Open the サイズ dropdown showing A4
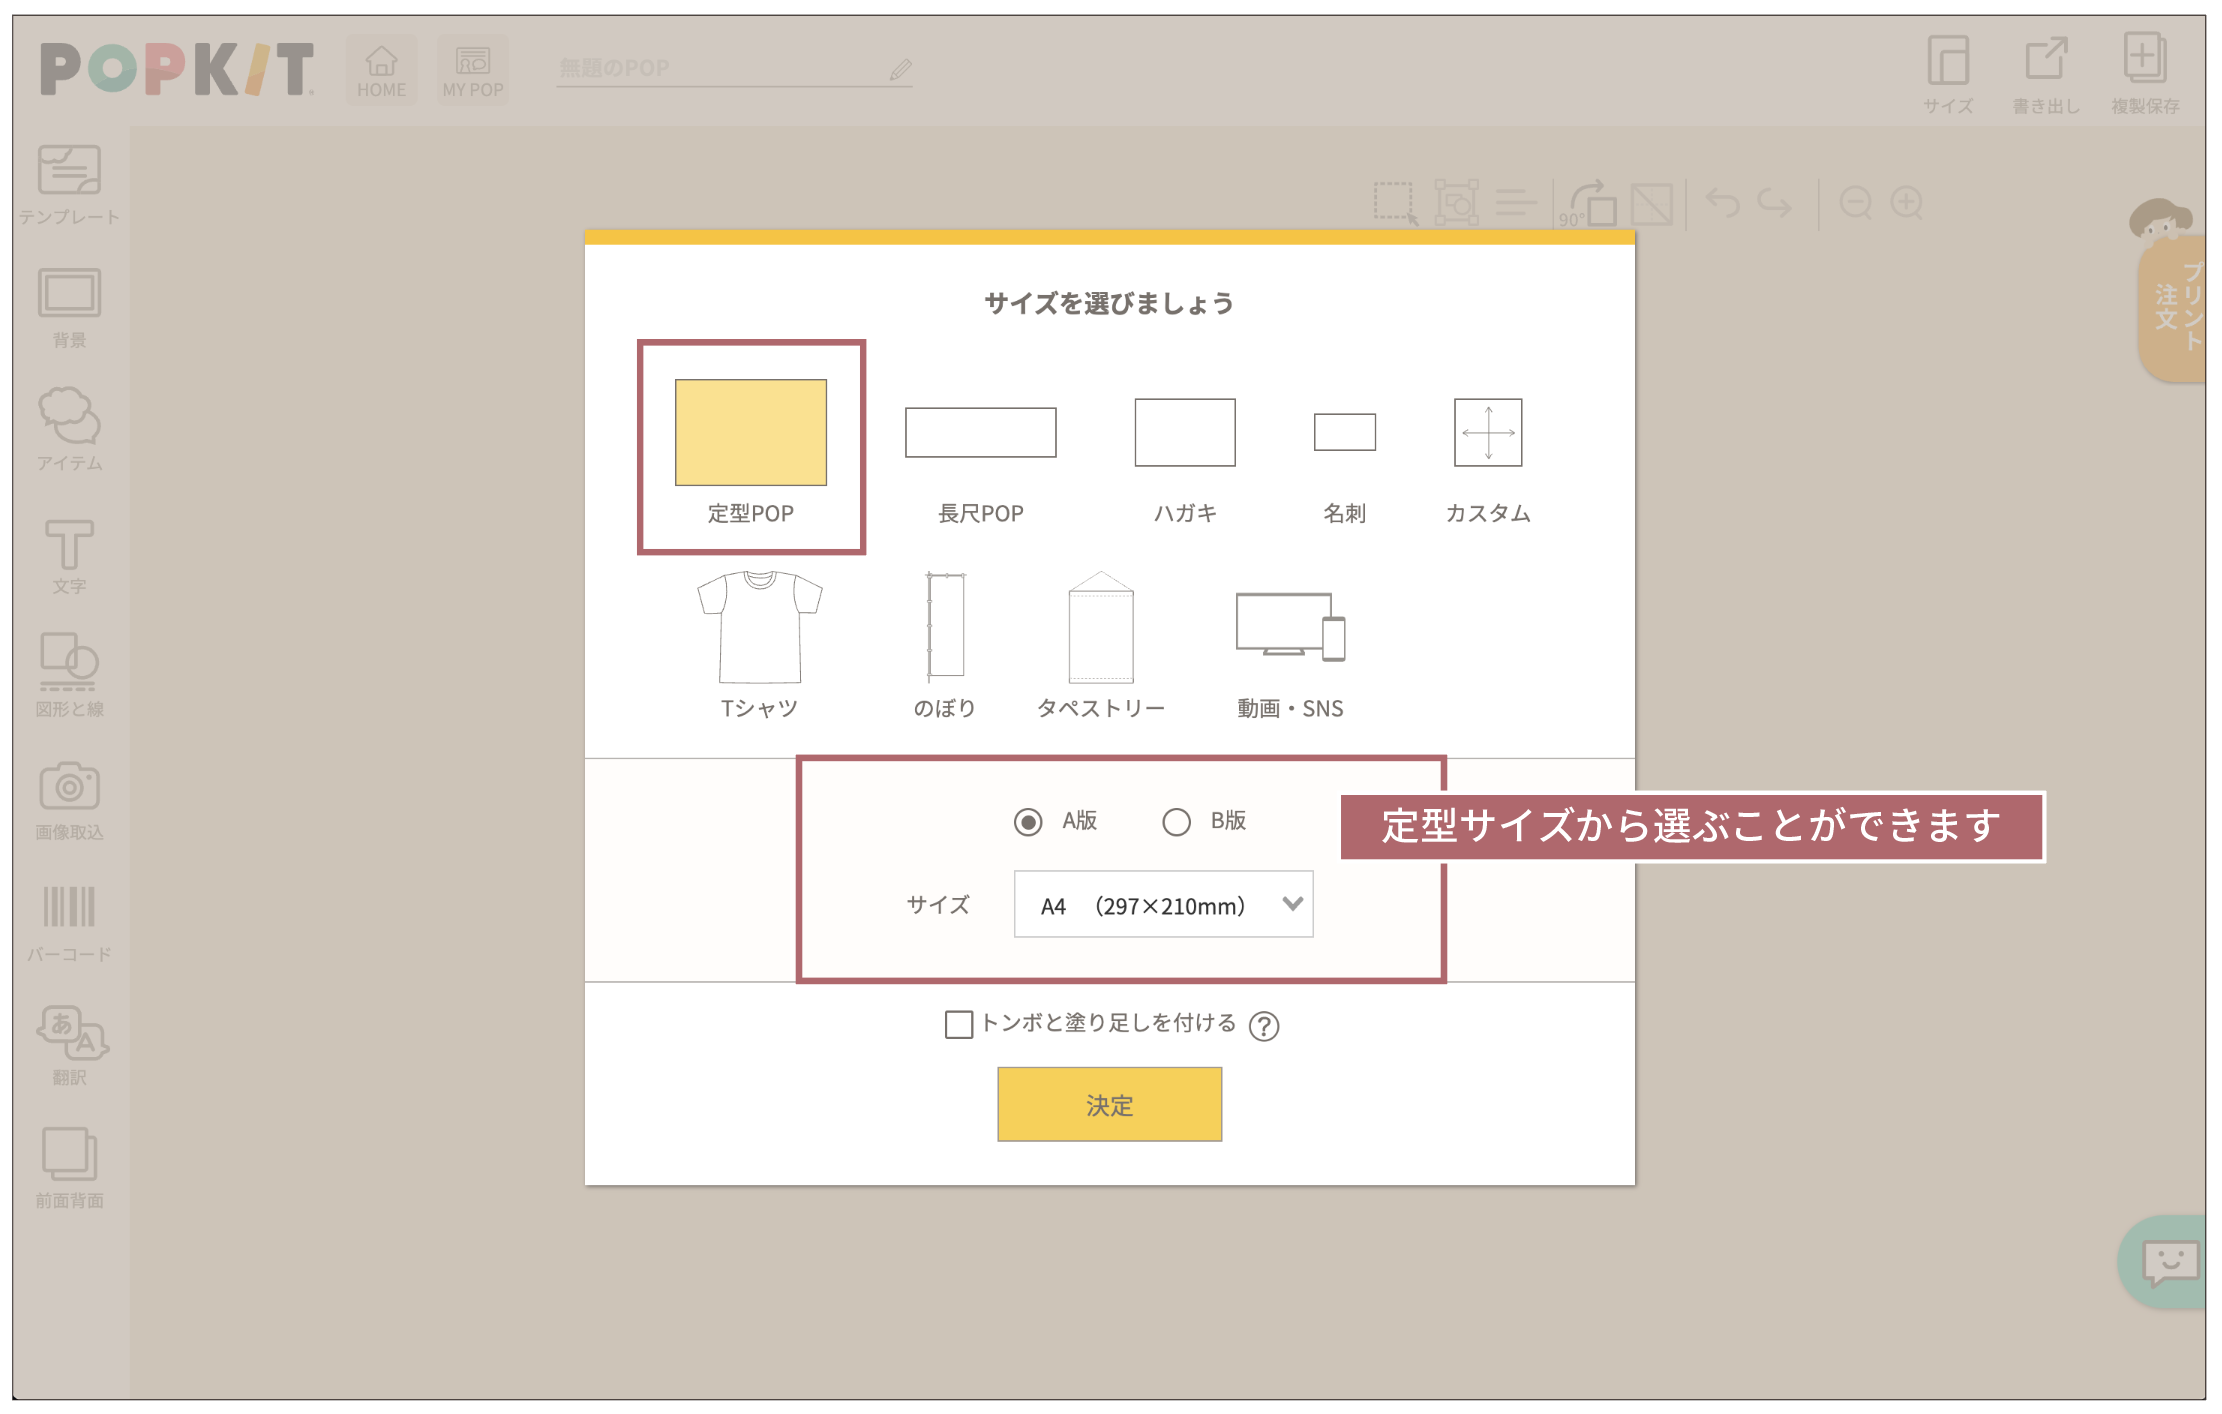The height and width of the screenshot is (1414, 2222). click(1163, 904)
